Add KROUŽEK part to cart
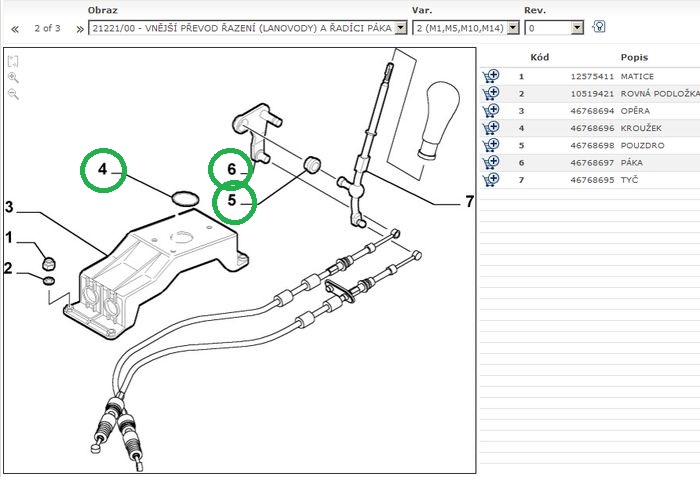The image size is (700, 477). tap(491, 128)
